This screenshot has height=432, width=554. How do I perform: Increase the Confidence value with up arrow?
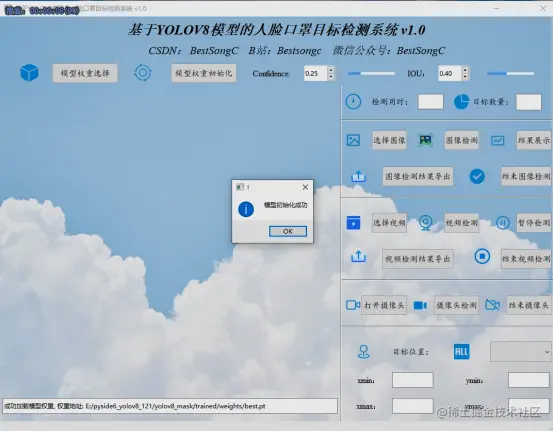[331, 70]
